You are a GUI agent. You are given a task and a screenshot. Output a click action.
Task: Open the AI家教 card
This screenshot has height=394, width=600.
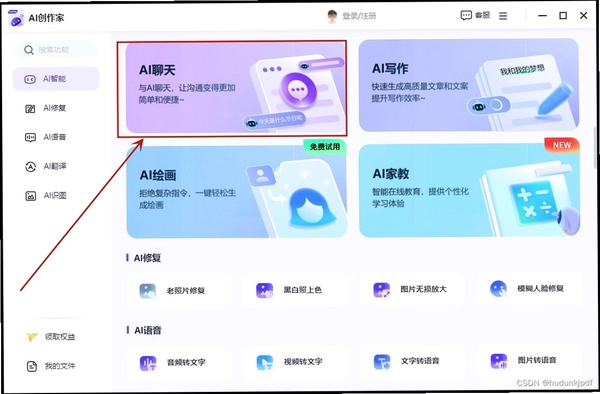470,190
